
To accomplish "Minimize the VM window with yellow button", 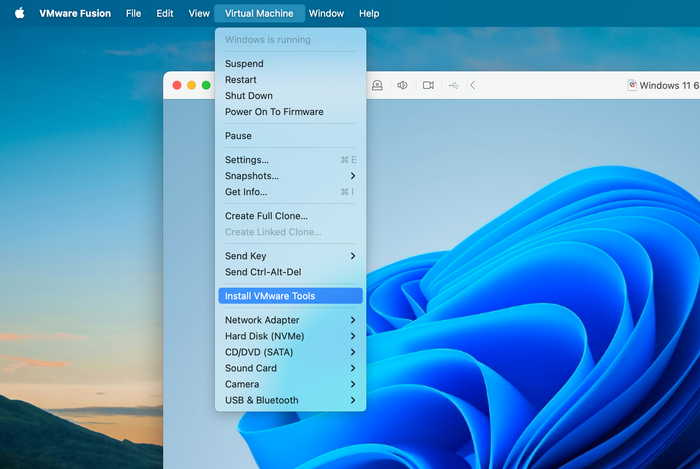I will [x=192, y=85].
